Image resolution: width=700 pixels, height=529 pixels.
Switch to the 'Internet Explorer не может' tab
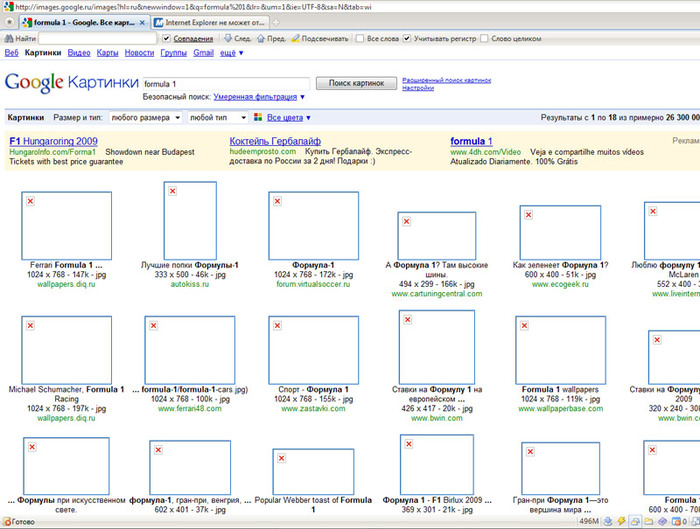click(x=210, y=22)
